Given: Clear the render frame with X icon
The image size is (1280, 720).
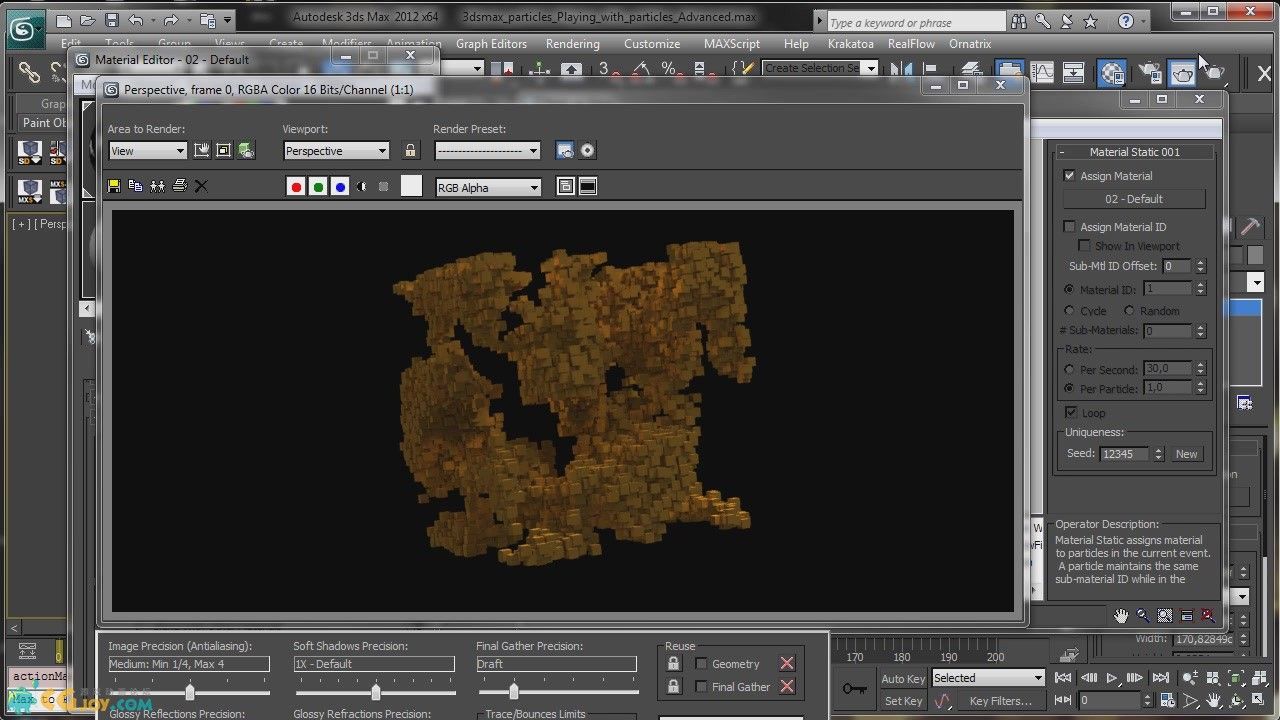Looking at the screenshot, I should tap(201, 186).
